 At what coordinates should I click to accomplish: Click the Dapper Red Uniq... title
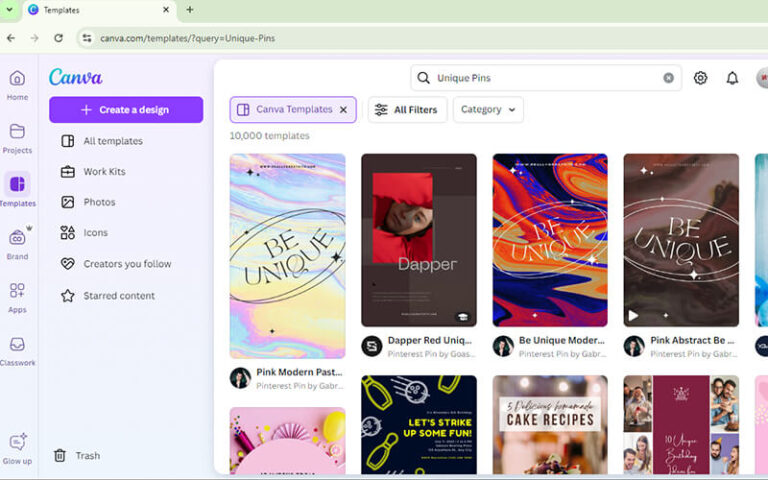(430, 340)
